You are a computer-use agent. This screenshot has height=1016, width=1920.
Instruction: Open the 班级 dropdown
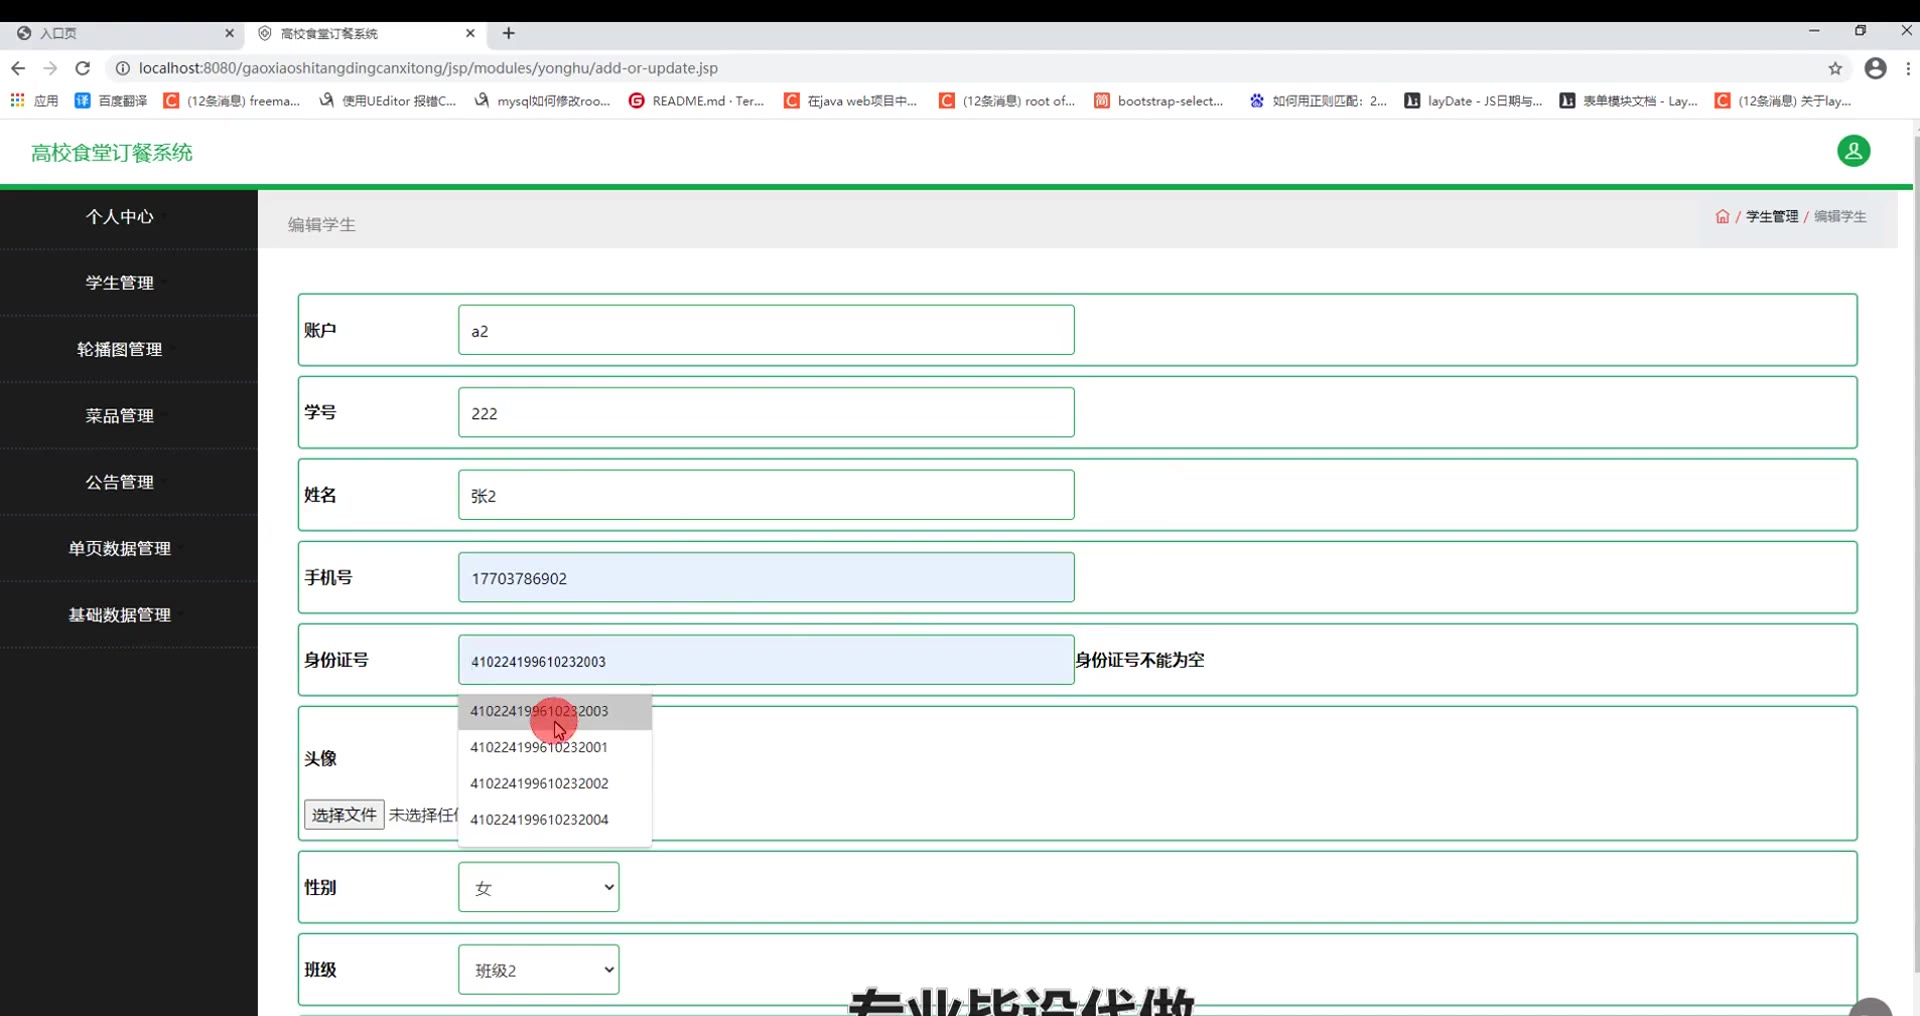click(x=539, y=970)
